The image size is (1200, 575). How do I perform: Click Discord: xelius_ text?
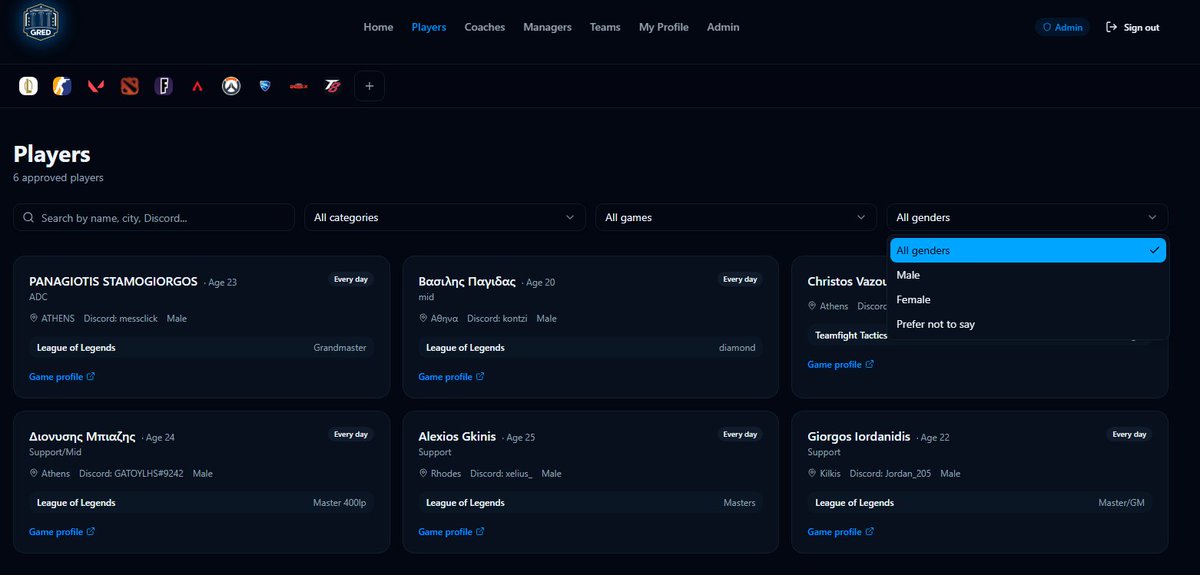501,474
